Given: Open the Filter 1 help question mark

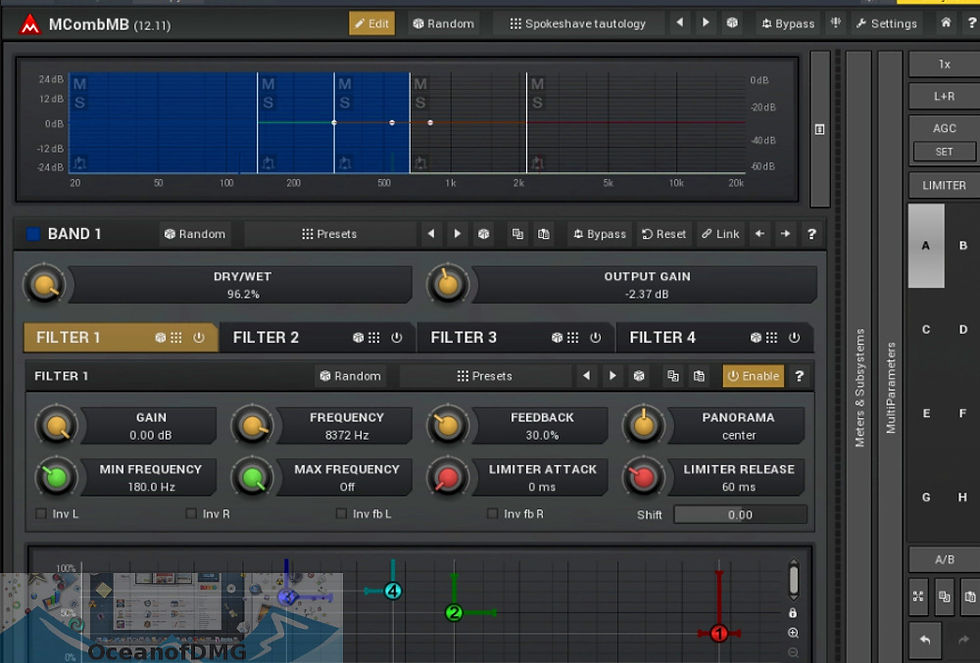Looking at the screenshot, I should (x=799, y=376).
